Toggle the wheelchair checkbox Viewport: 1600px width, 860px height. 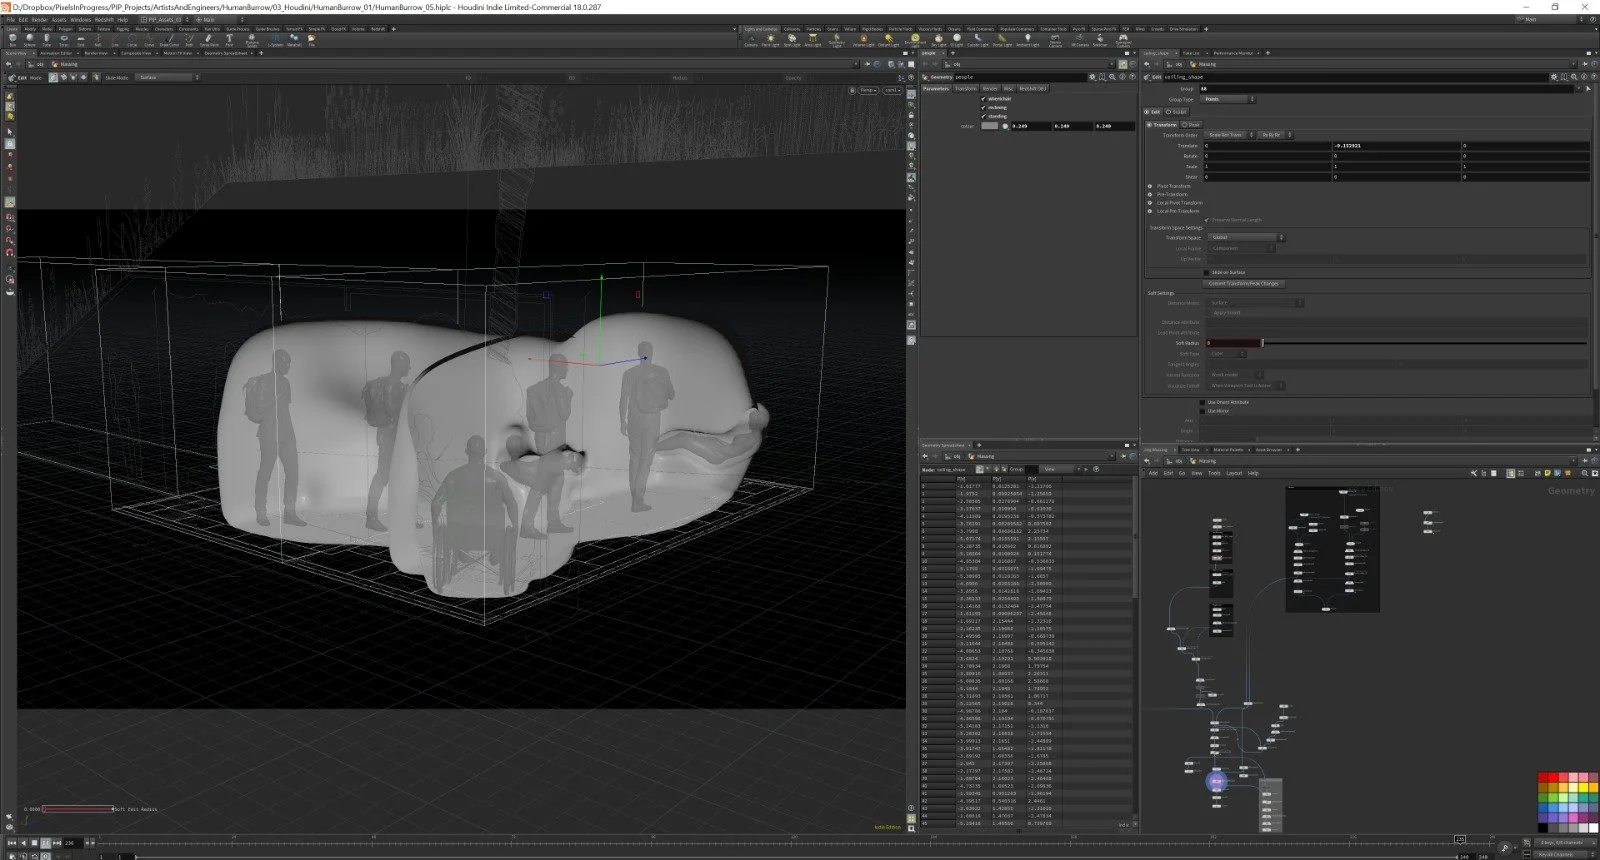(x=984, y=99)
